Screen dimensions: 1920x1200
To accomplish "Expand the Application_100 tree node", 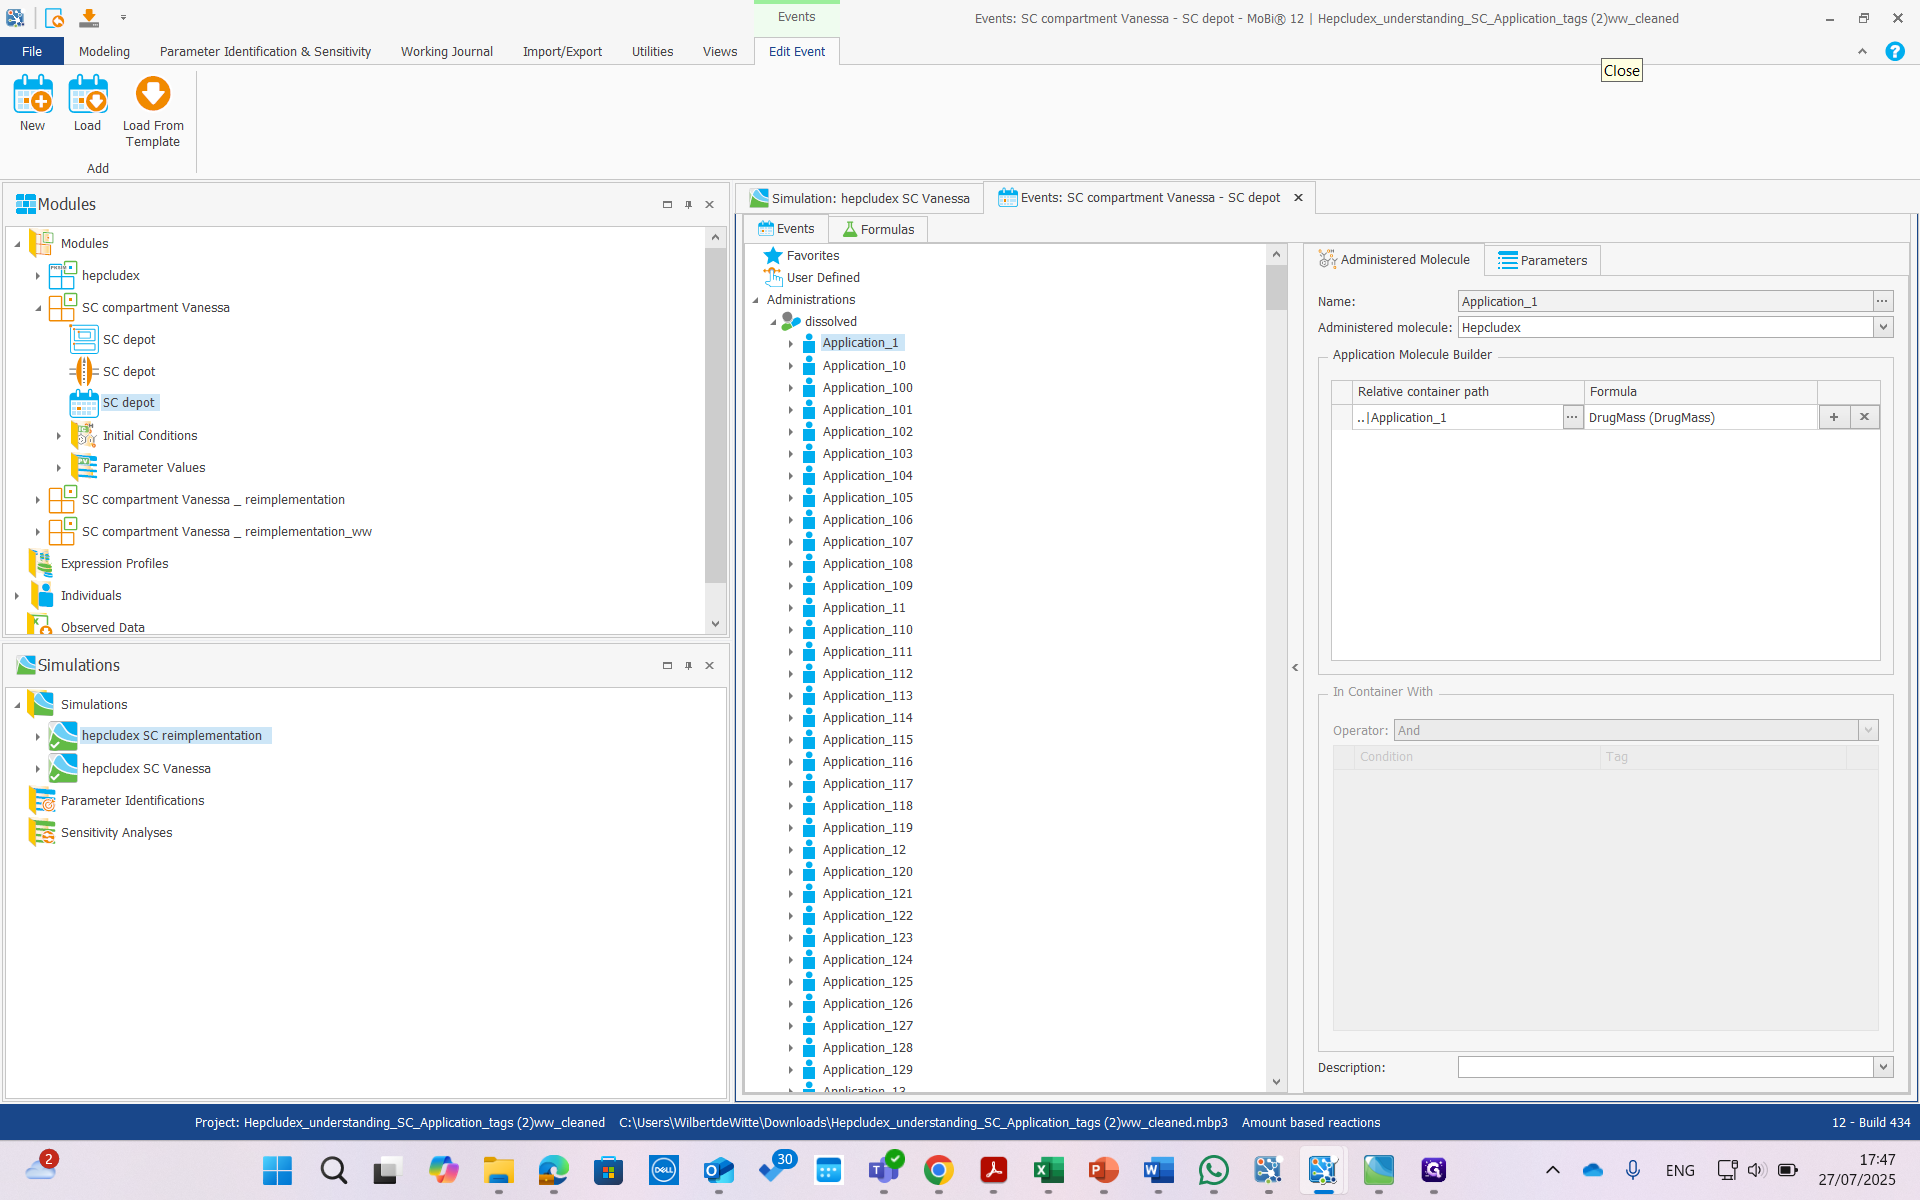I will pos(791,388).
